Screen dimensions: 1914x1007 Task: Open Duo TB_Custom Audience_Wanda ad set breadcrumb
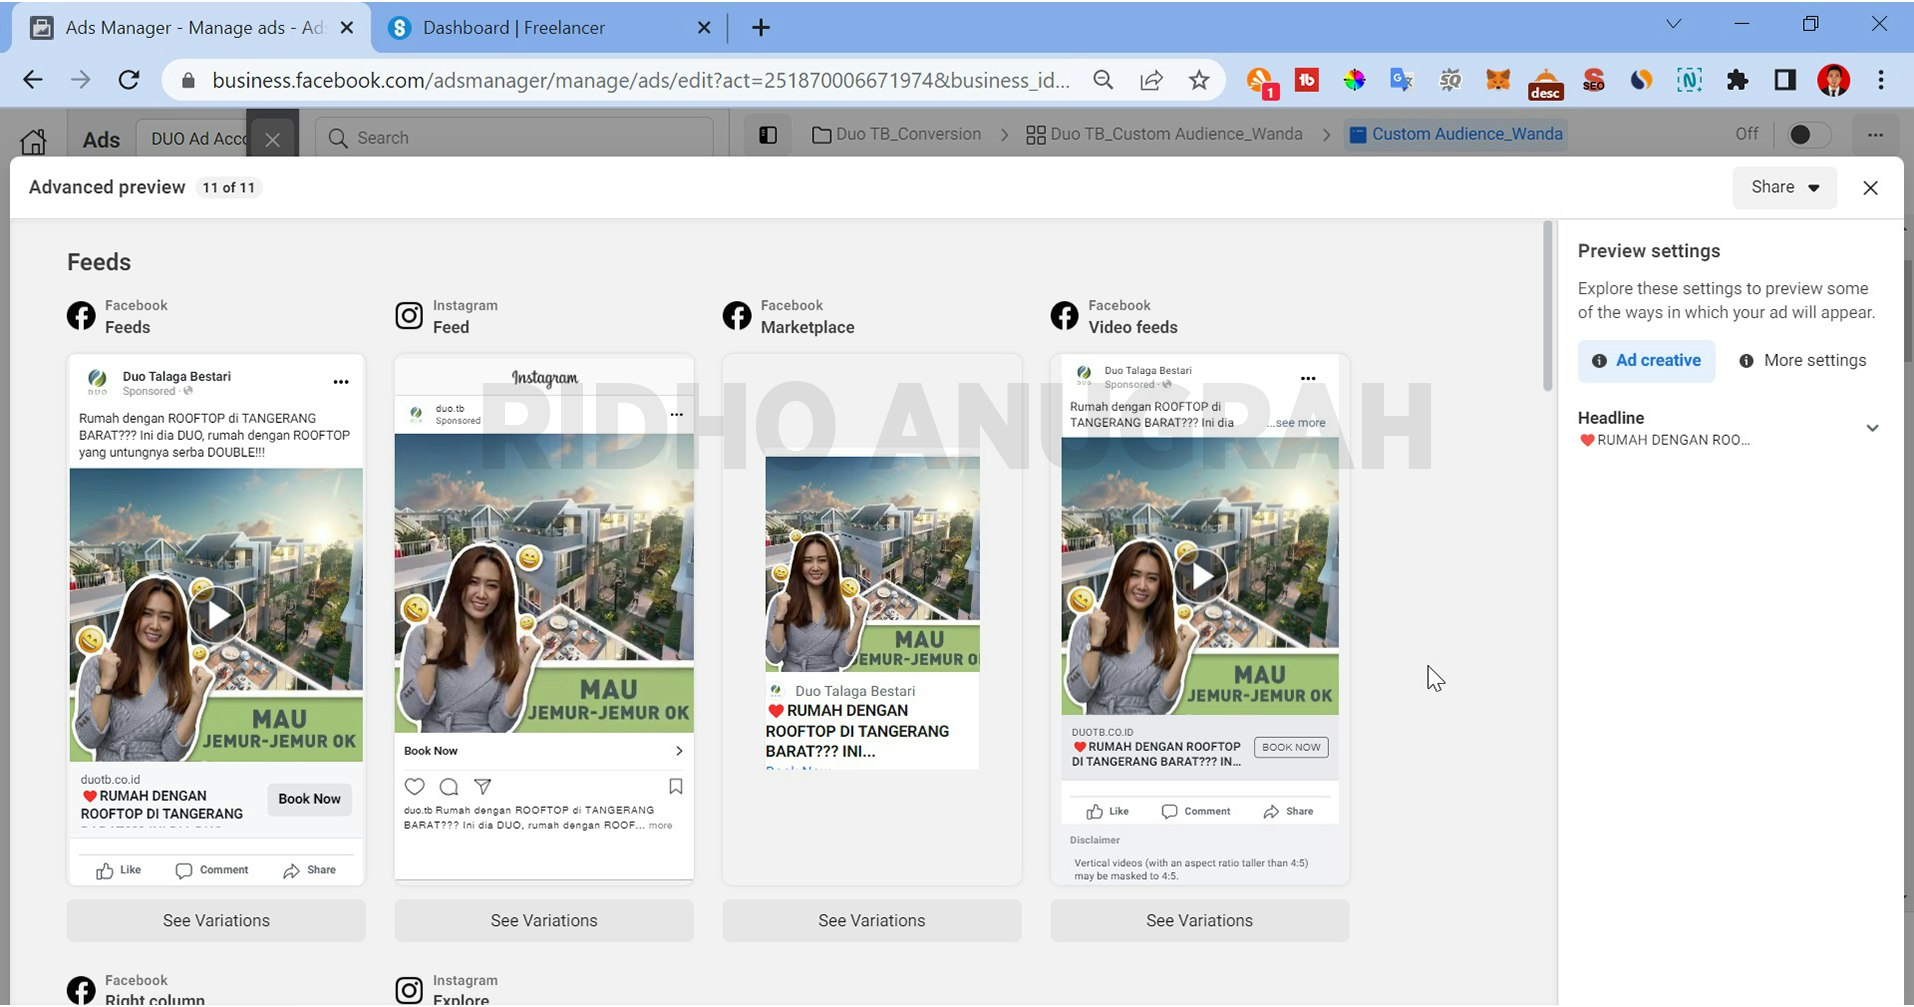pyautogui.click(x=1164, y=134)
